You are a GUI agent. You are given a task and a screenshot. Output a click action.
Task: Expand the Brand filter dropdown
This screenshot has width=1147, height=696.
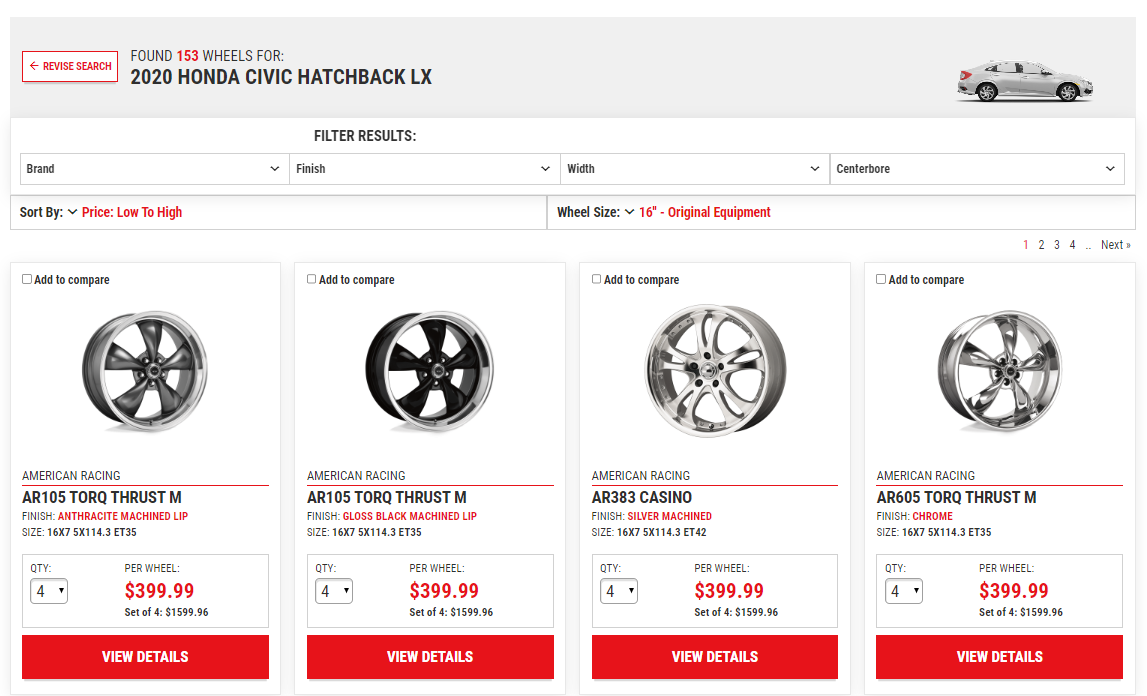point(154,169)
